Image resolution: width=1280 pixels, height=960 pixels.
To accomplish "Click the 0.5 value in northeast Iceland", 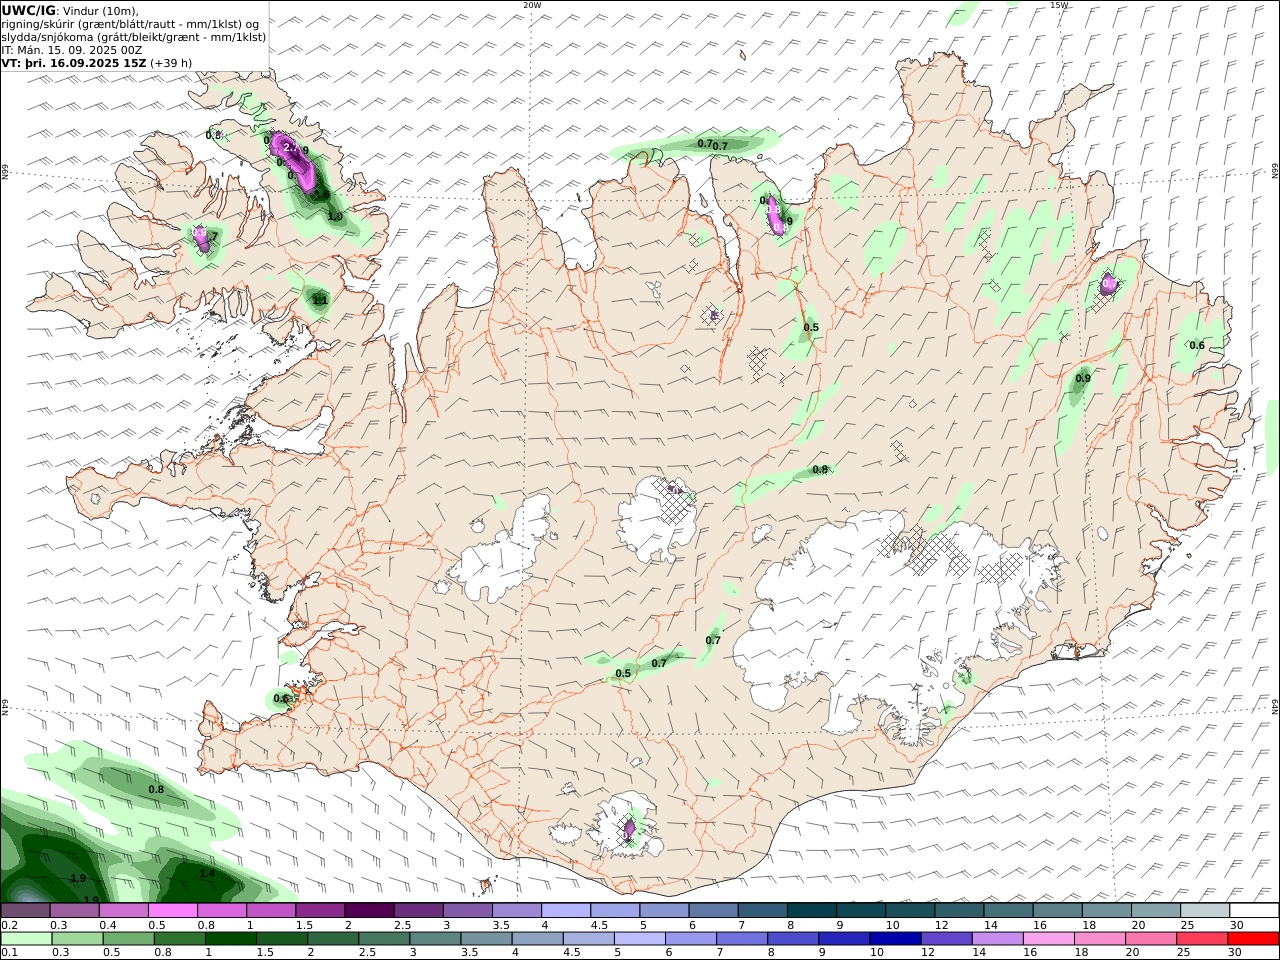I will pyautogui.click(x=811, y=327).
